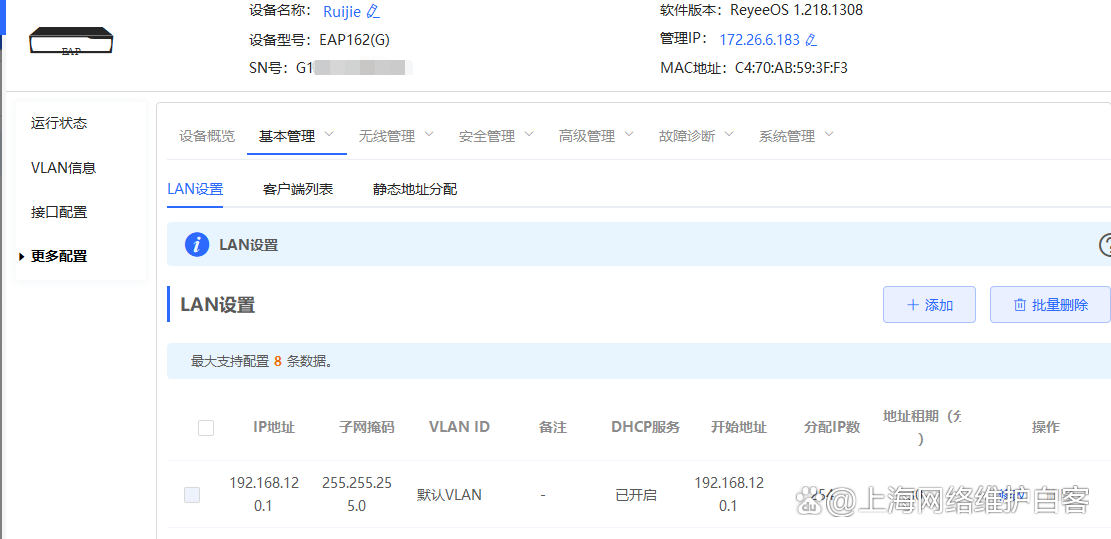
Task: Click management IP 172.26.6.183 link
Action: 759,40
